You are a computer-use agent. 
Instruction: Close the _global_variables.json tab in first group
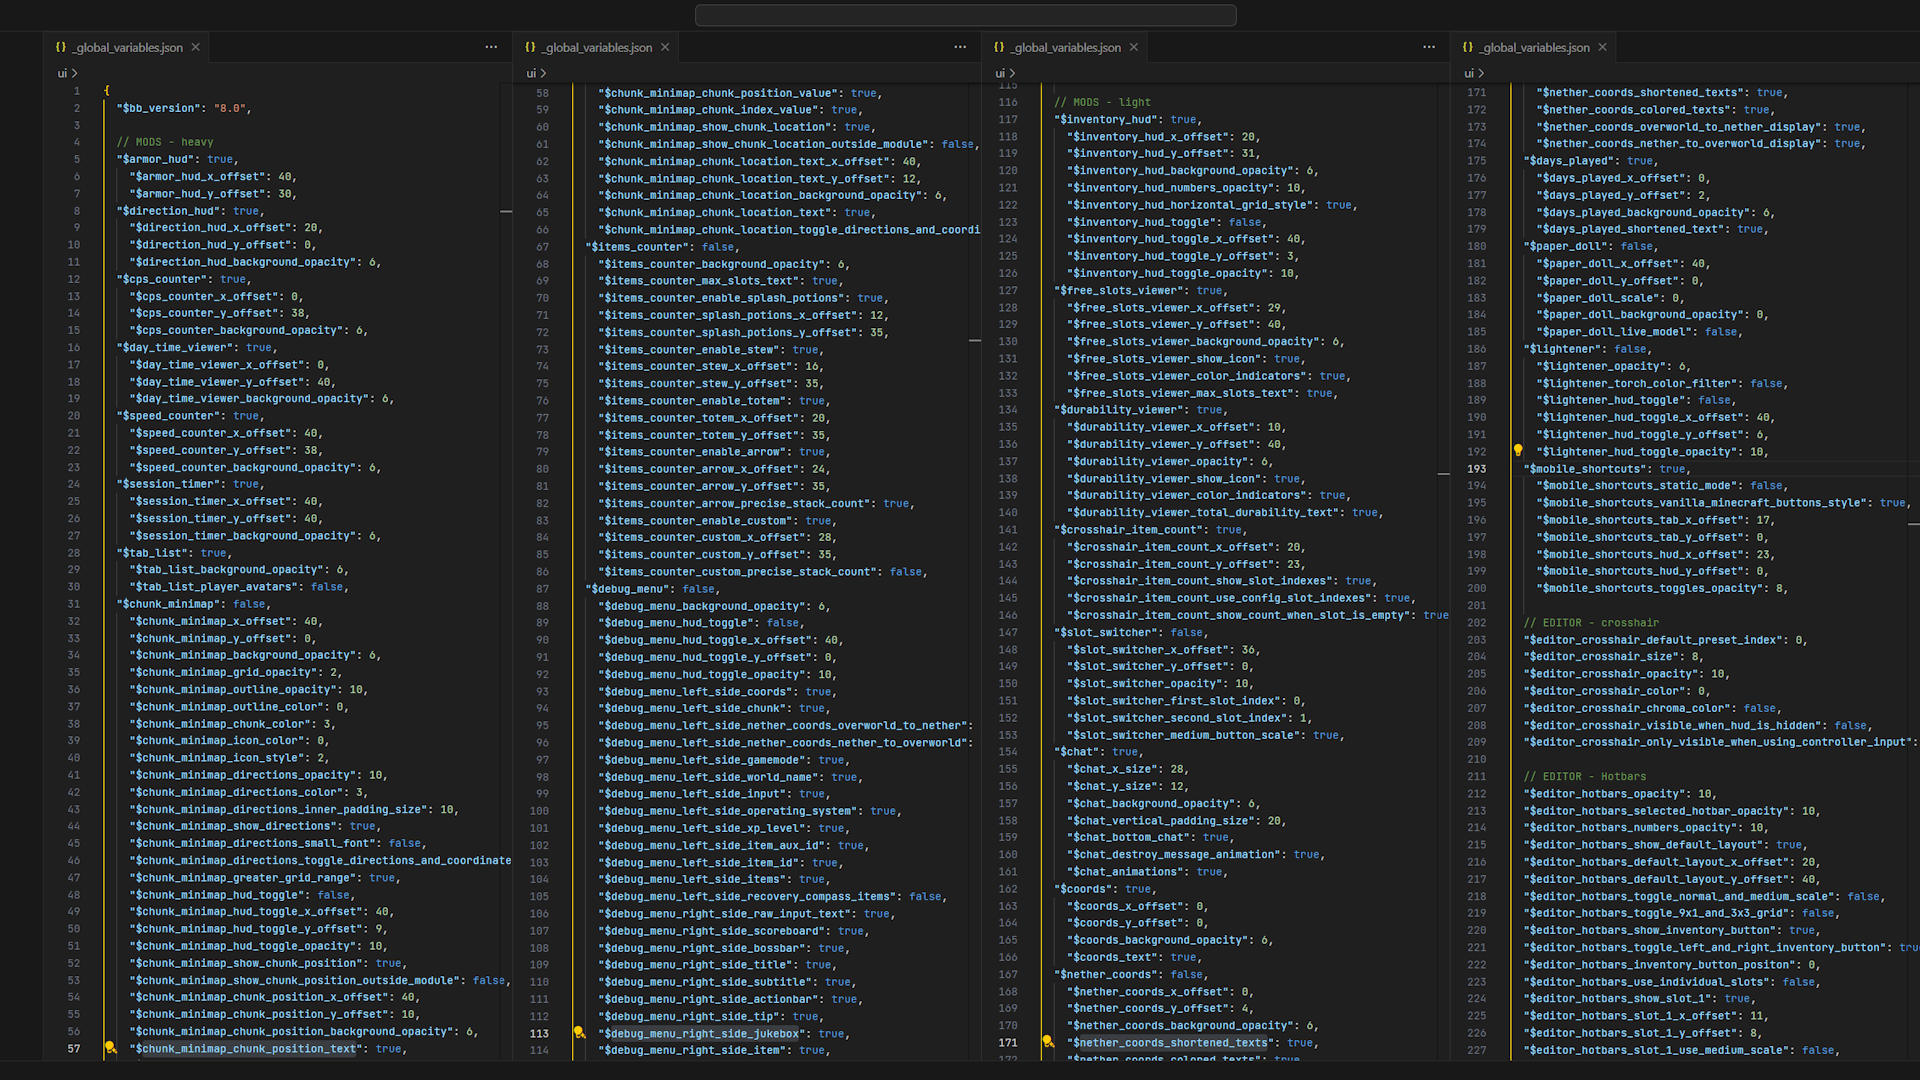click(196, 47)
